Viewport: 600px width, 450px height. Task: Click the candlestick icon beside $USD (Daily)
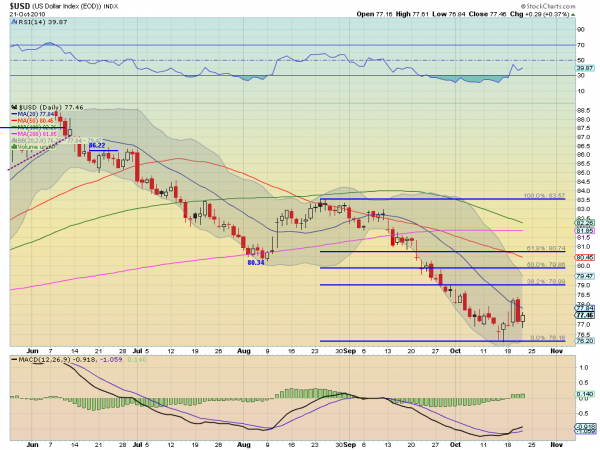[x=14, y=108]
